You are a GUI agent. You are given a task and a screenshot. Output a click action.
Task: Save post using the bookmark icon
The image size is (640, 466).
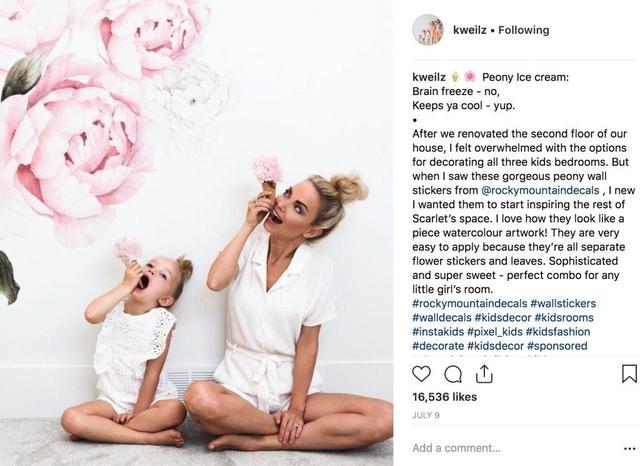click(629, 373)
